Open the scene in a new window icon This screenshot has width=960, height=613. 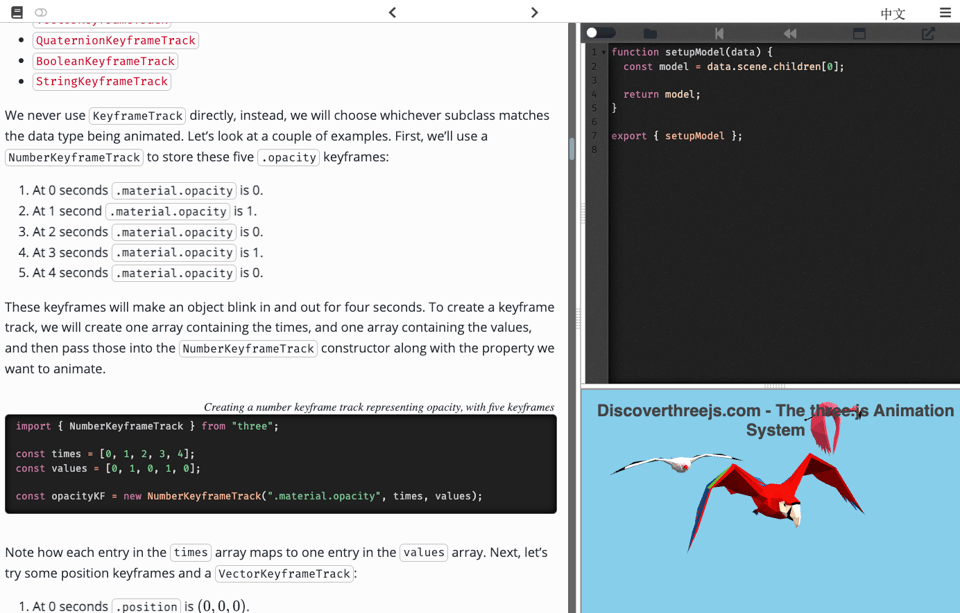[x=928, y=33]
